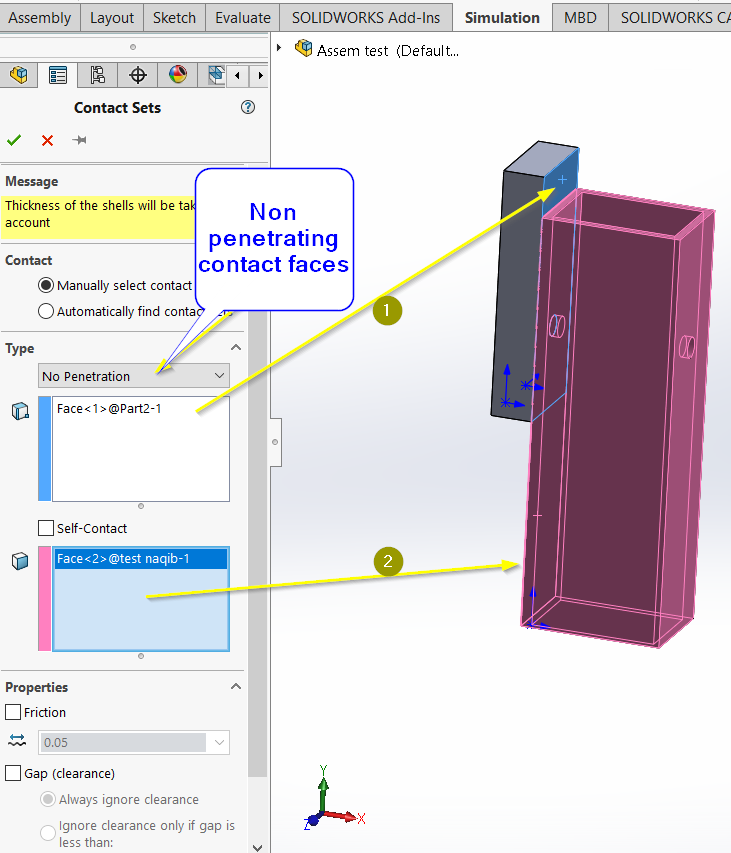
Task: Click the friction coefficient icon
Action: click(x=17, y=740)
